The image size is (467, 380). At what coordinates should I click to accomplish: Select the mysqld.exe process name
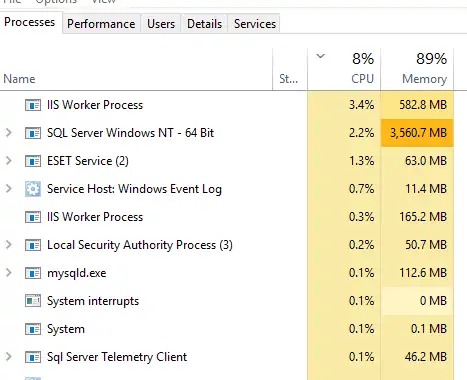(77, 273)
